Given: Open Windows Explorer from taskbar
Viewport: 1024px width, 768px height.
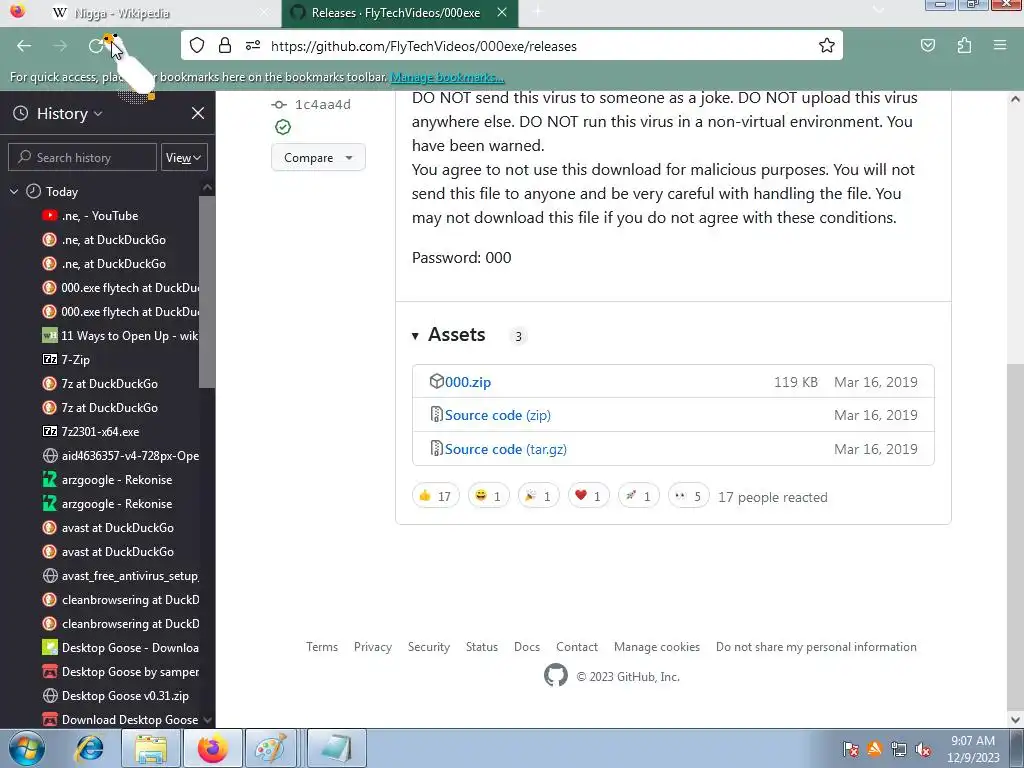Looking at the screenshot, I should tap(151, 749).
